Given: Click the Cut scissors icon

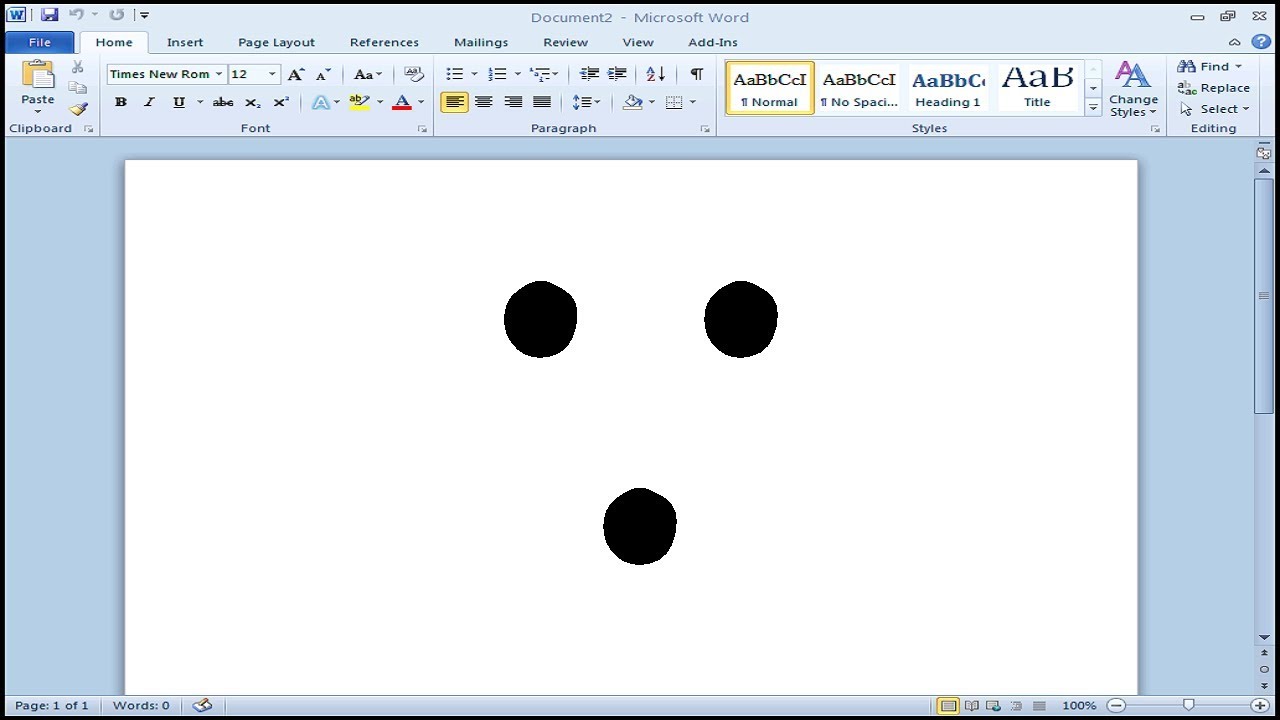Looking at the screenshot, I should point(78,67).
